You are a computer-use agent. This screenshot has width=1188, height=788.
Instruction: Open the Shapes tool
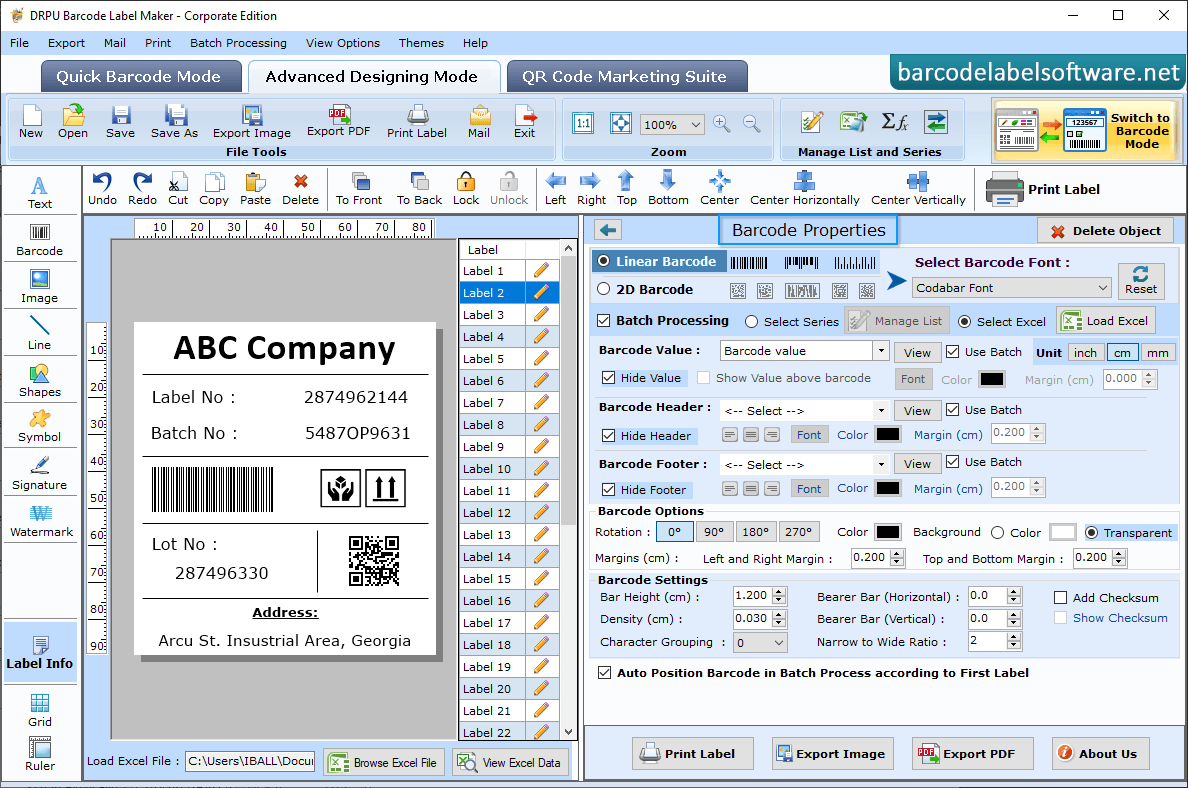point(39,381)
